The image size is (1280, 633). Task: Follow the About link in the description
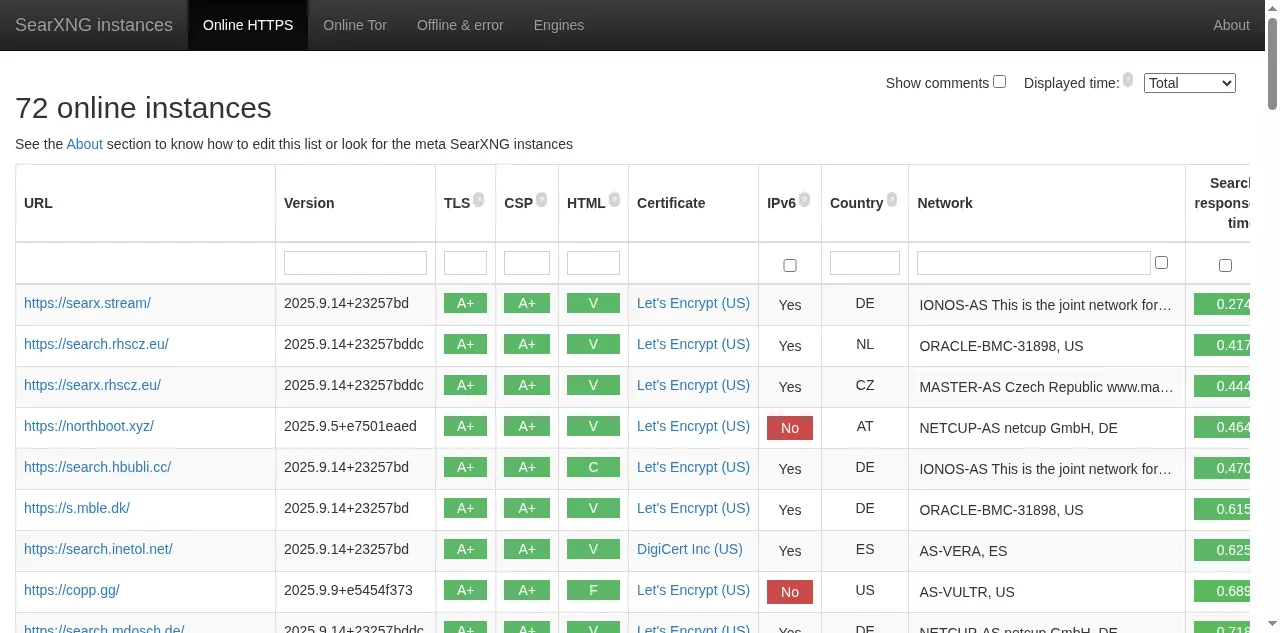tap(85, 144)
